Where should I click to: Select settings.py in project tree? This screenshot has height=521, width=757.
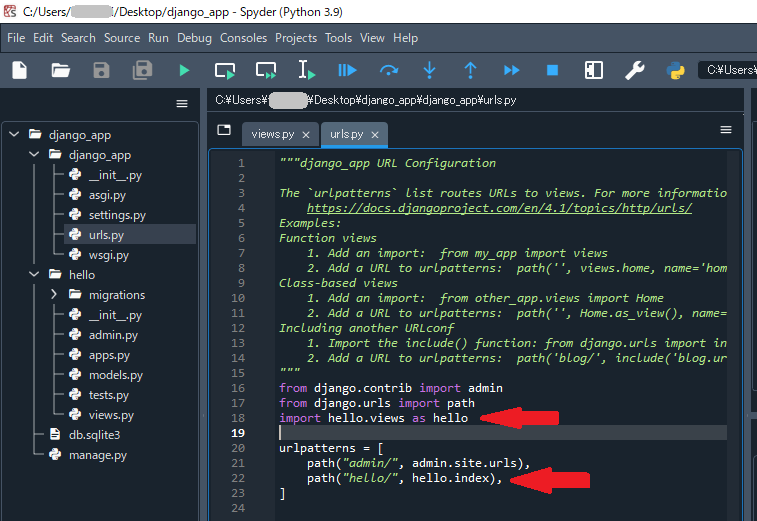pos(117,215)
